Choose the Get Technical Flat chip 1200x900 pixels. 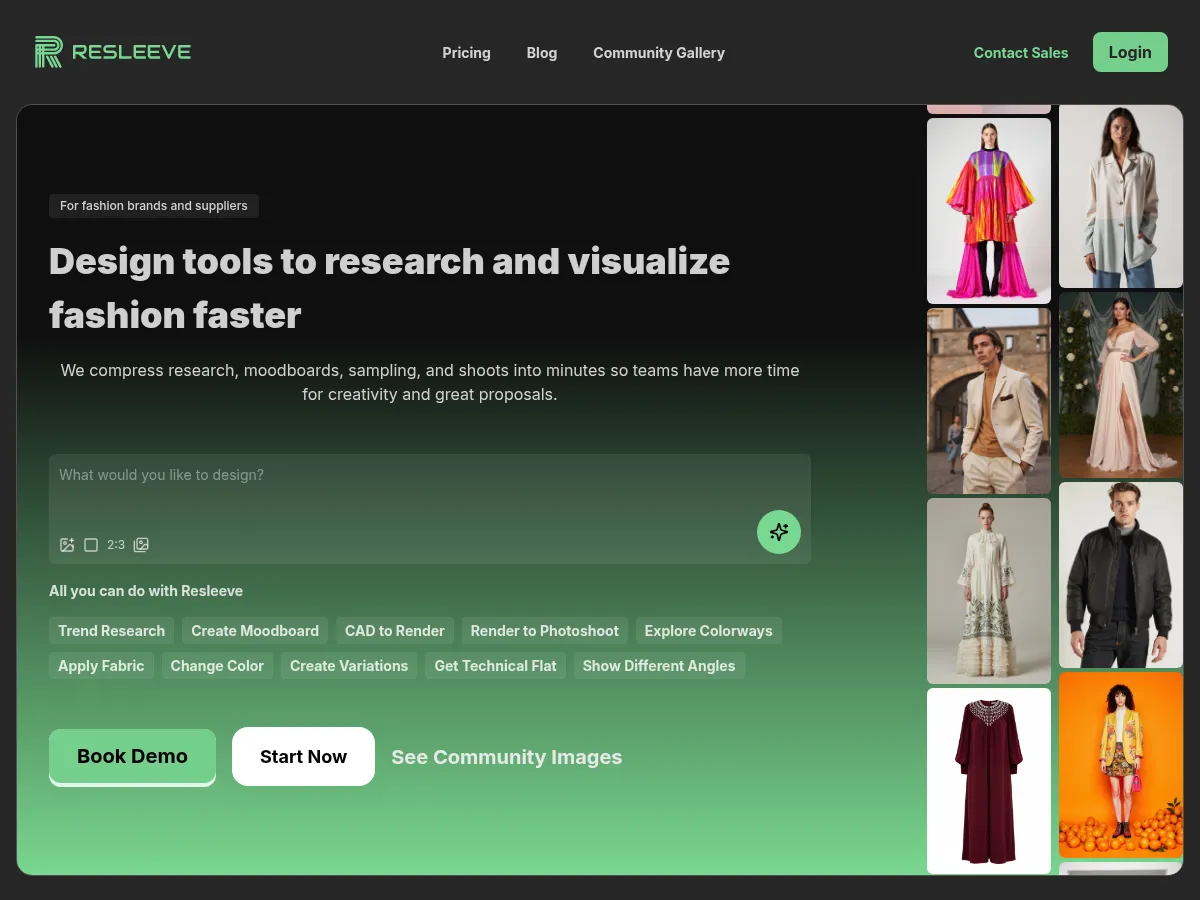tap(495, 666)
